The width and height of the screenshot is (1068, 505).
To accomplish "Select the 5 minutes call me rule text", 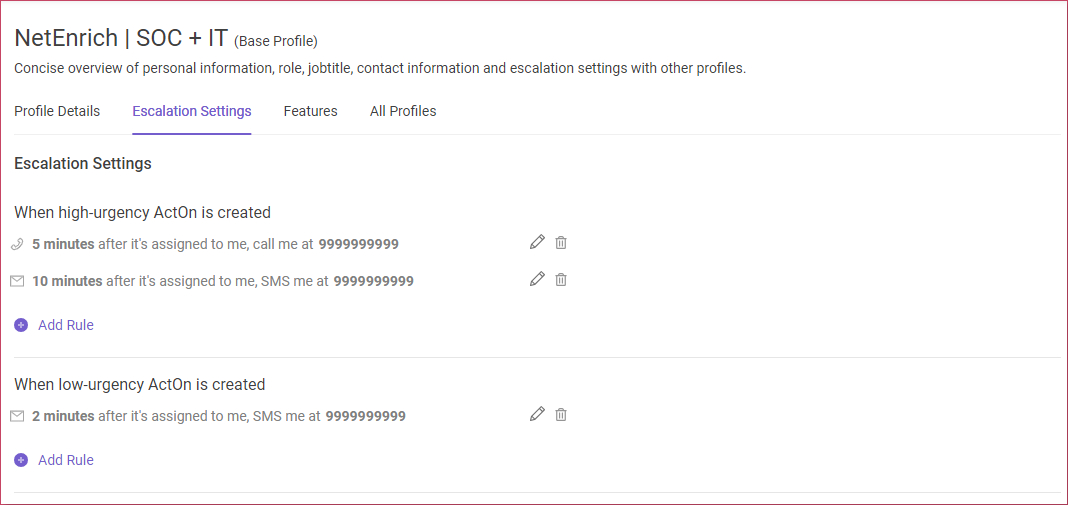I will click(215, 244).
